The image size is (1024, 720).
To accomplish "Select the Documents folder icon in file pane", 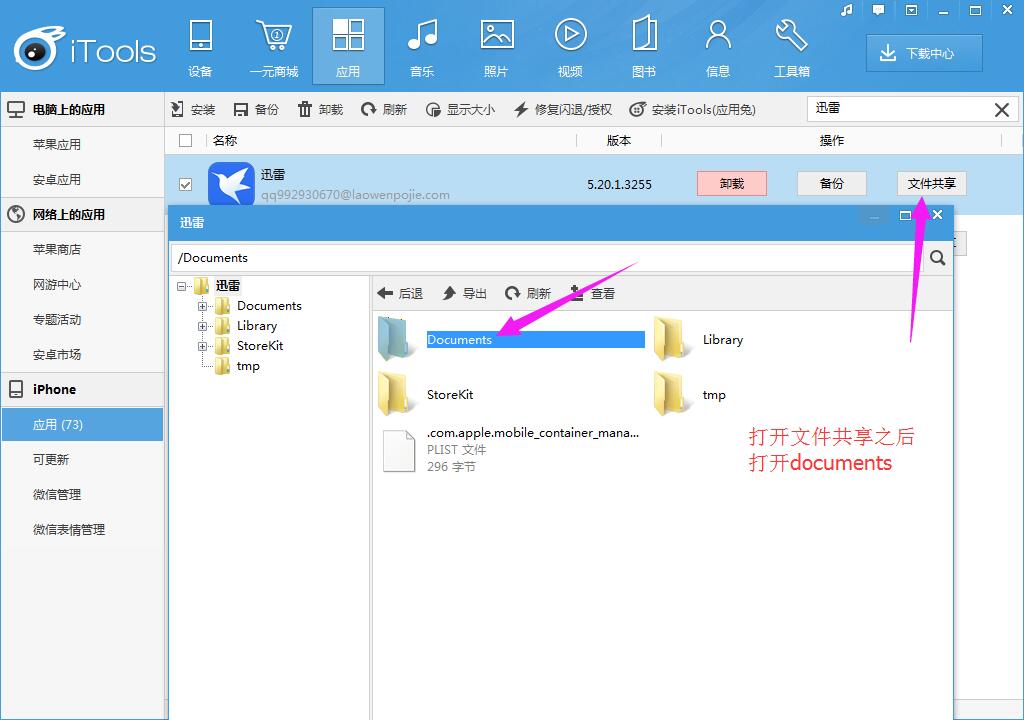I will [x=396, y=339].
